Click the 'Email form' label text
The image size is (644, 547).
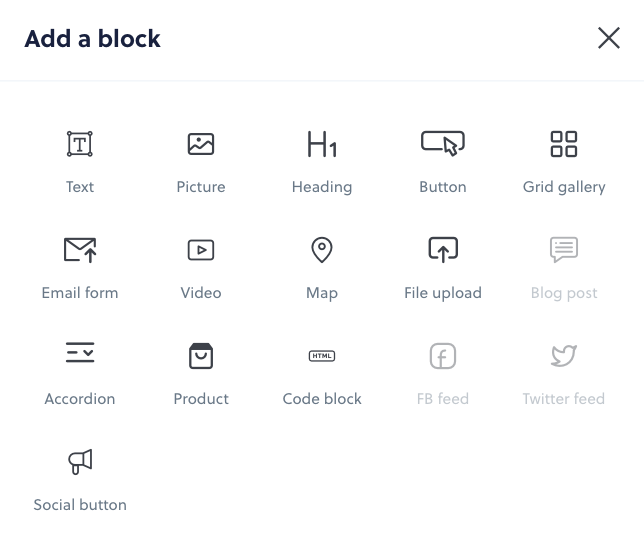click(80, 293)
